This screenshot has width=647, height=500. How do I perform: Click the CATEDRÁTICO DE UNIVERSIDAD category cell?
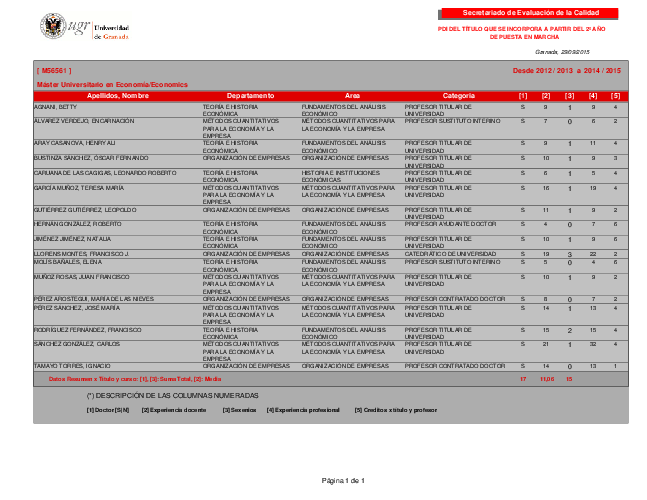[450, 254]
